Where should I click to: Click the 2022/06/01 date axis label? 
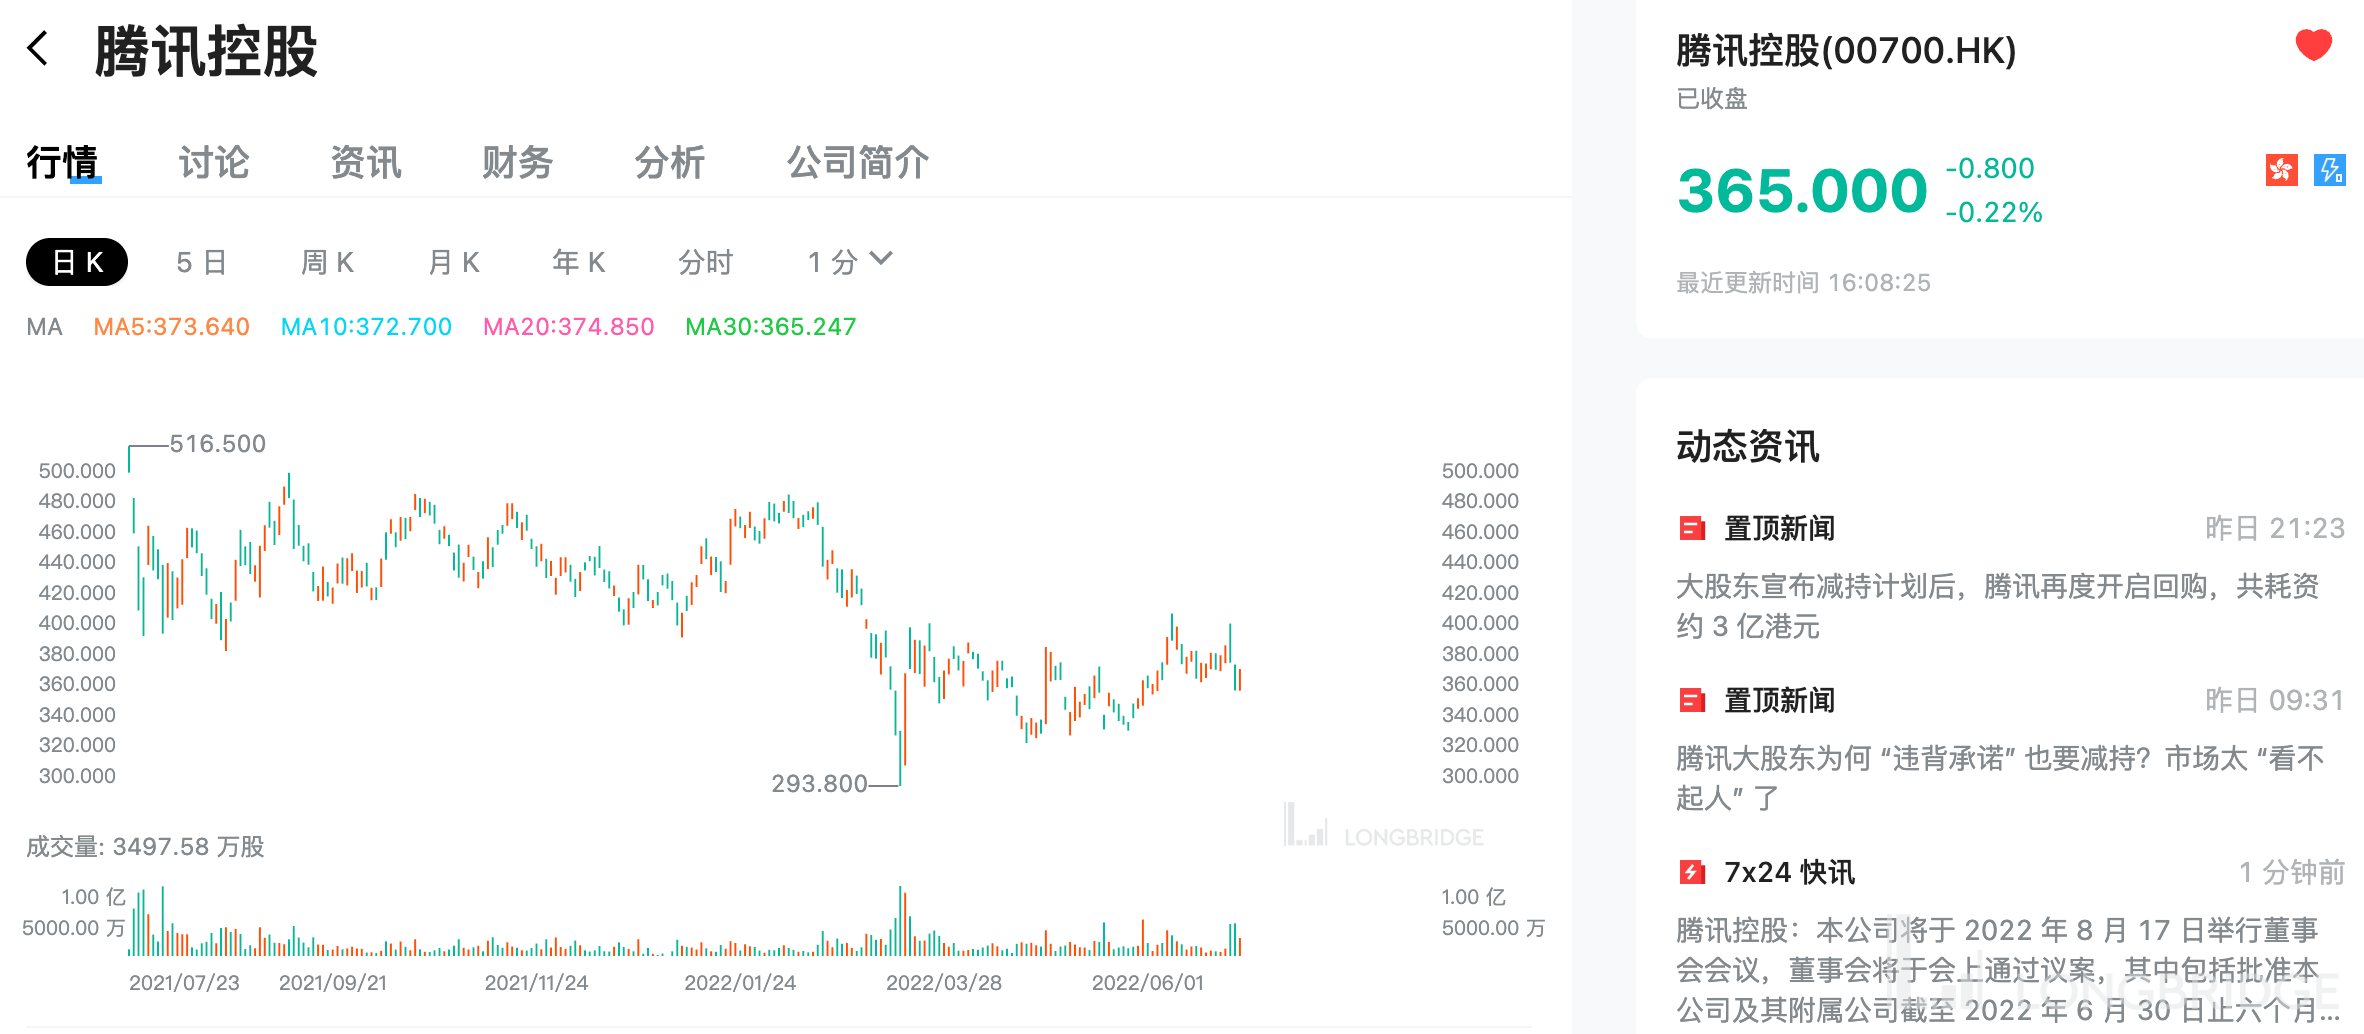coord(1148,983)
